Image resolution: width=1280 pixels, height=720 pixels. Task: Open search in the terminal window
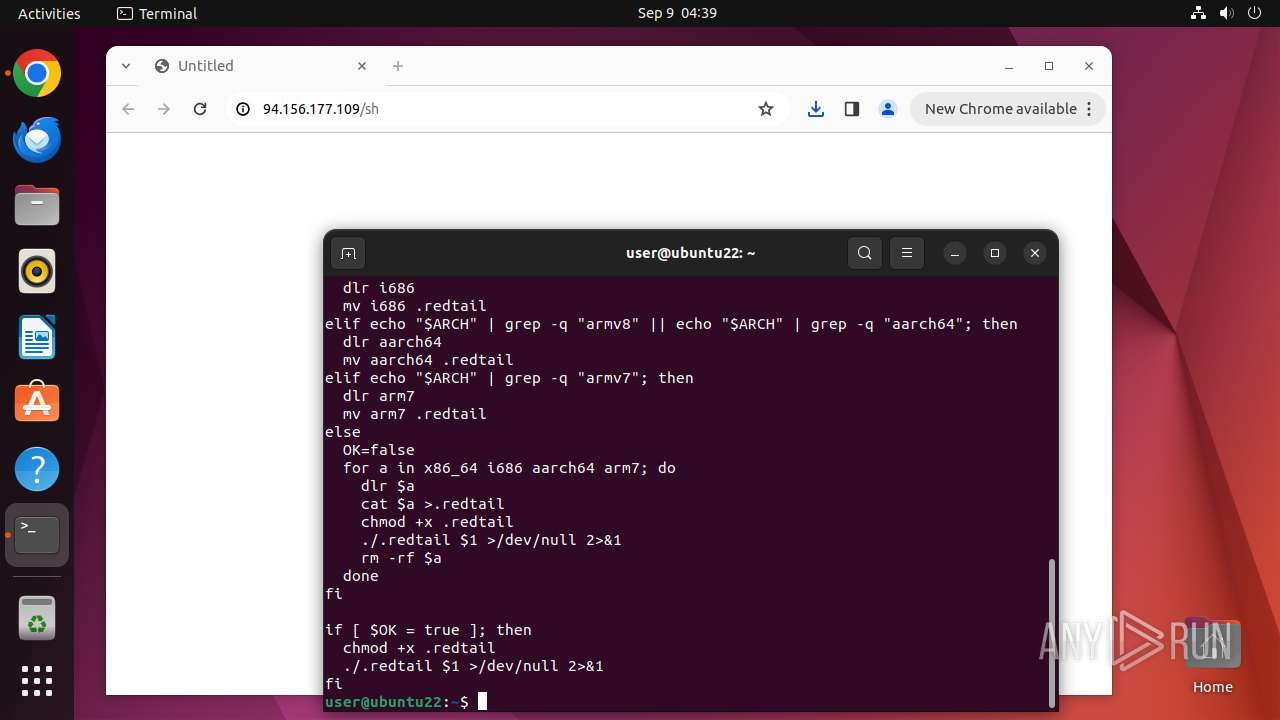[865, 253]
